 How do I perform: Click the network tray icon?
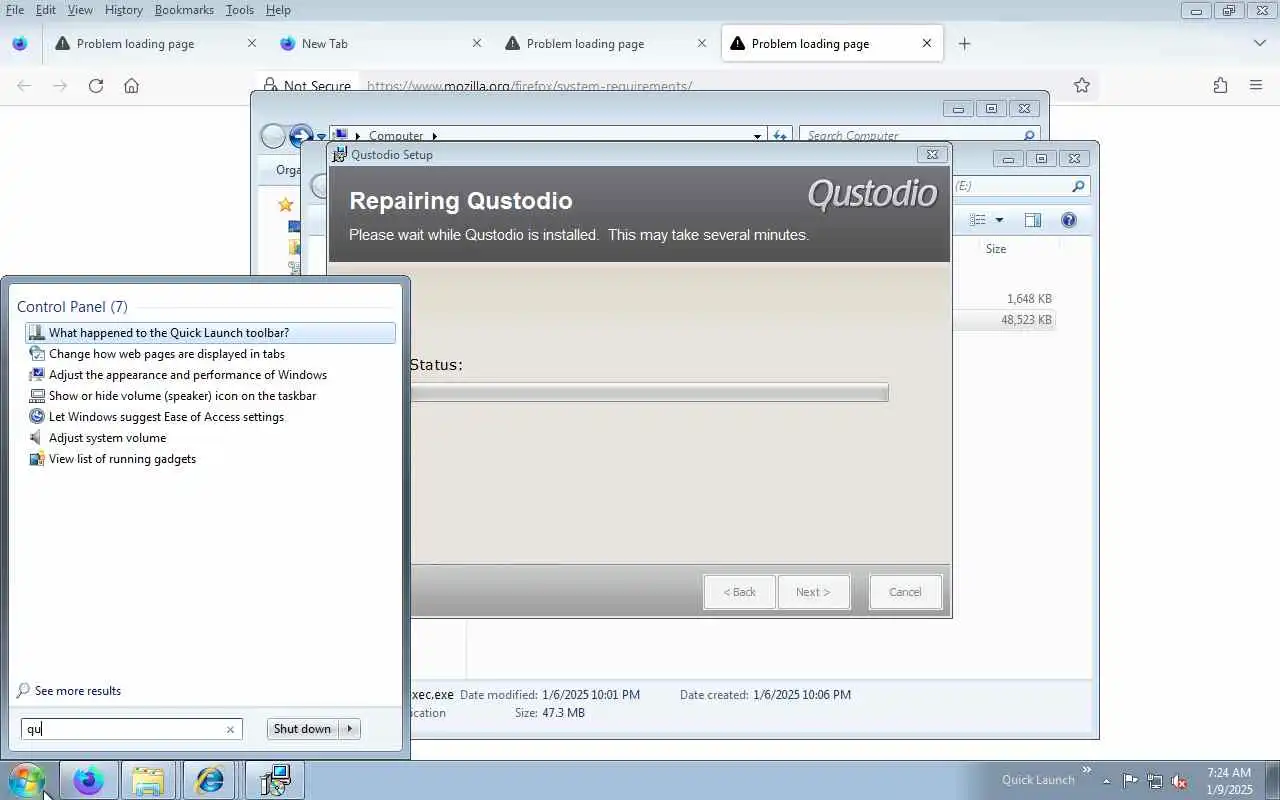pyautogui.click(x=1155, y=781)
